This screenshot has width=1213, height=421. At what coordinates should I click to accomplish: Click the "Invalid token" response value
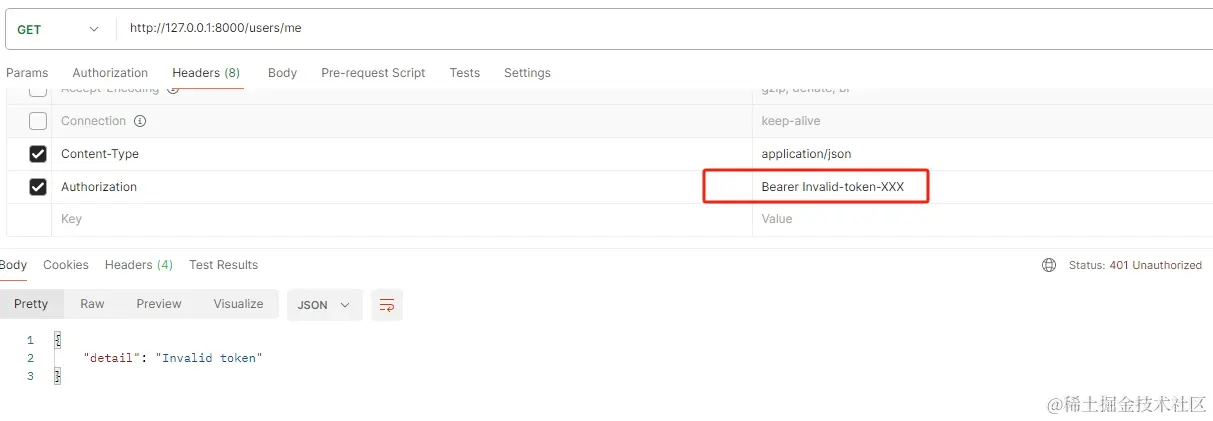tap(208, 358)
